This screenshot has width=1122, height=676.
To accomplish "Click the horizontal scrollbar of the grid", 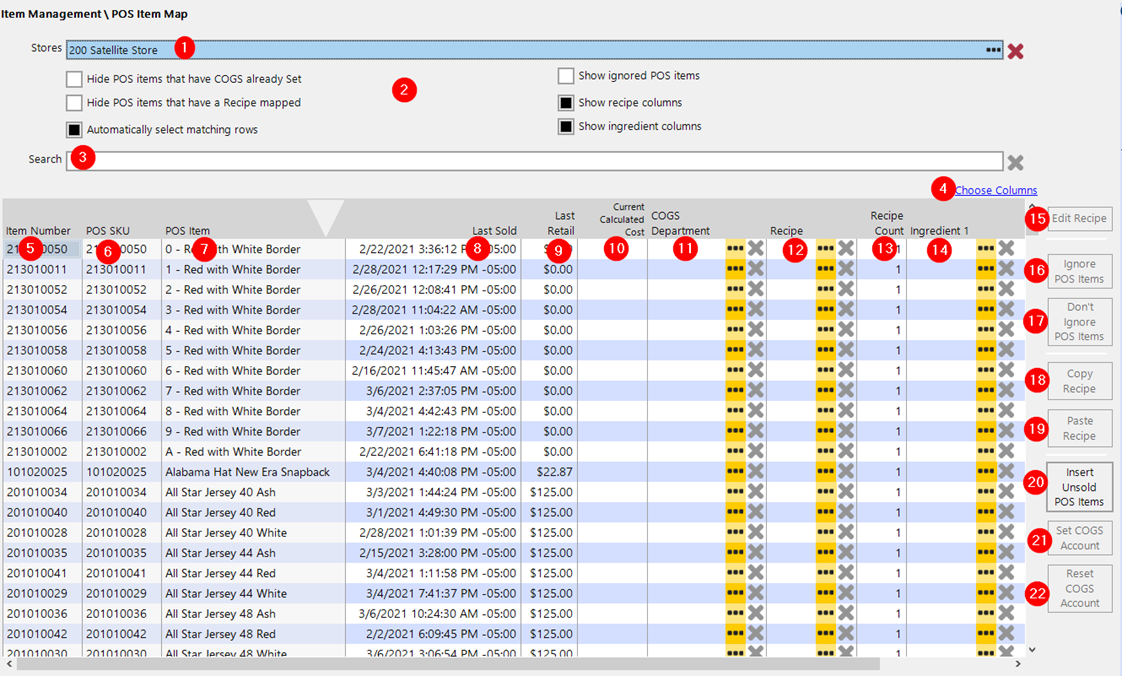I will pyautogui.click(x=450, y=663).
